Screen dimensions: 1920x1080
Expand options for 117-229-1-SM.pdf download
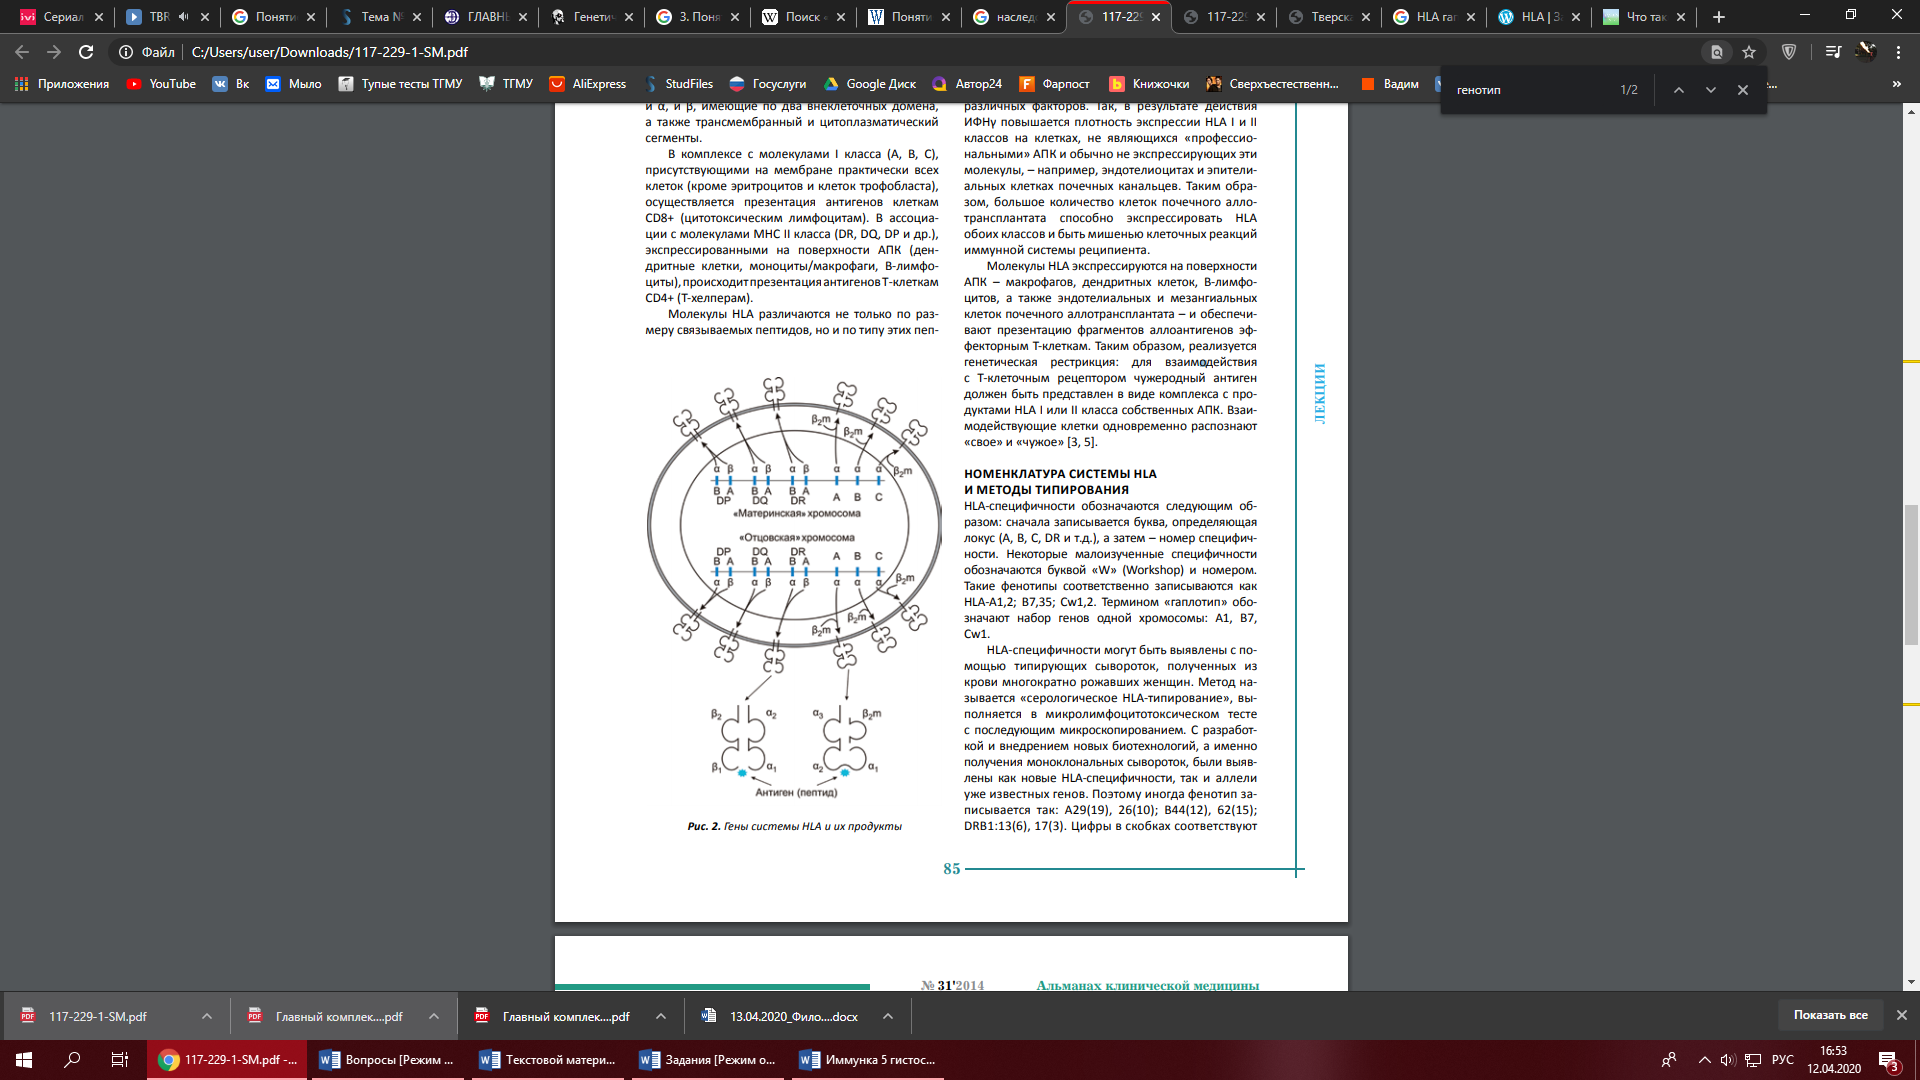pos(207,1016)
